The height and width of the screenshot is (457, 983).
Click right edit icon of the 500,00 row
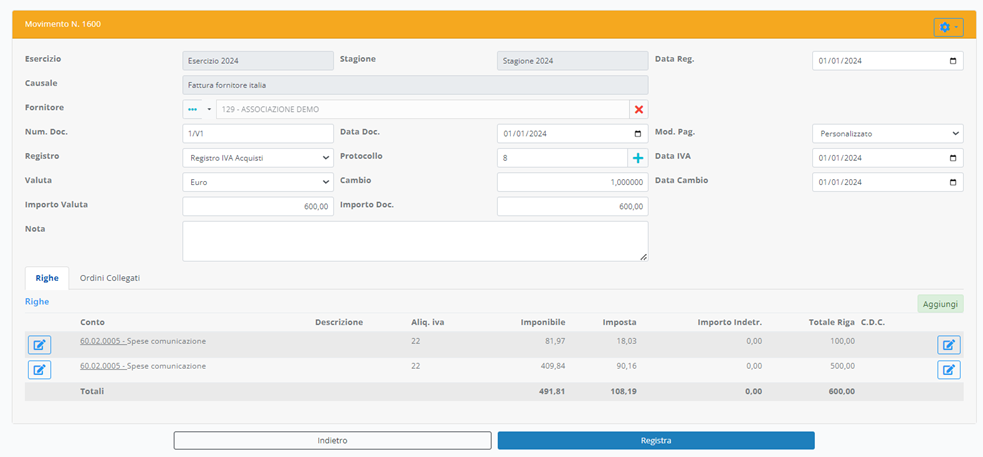(x=949, y=370)
